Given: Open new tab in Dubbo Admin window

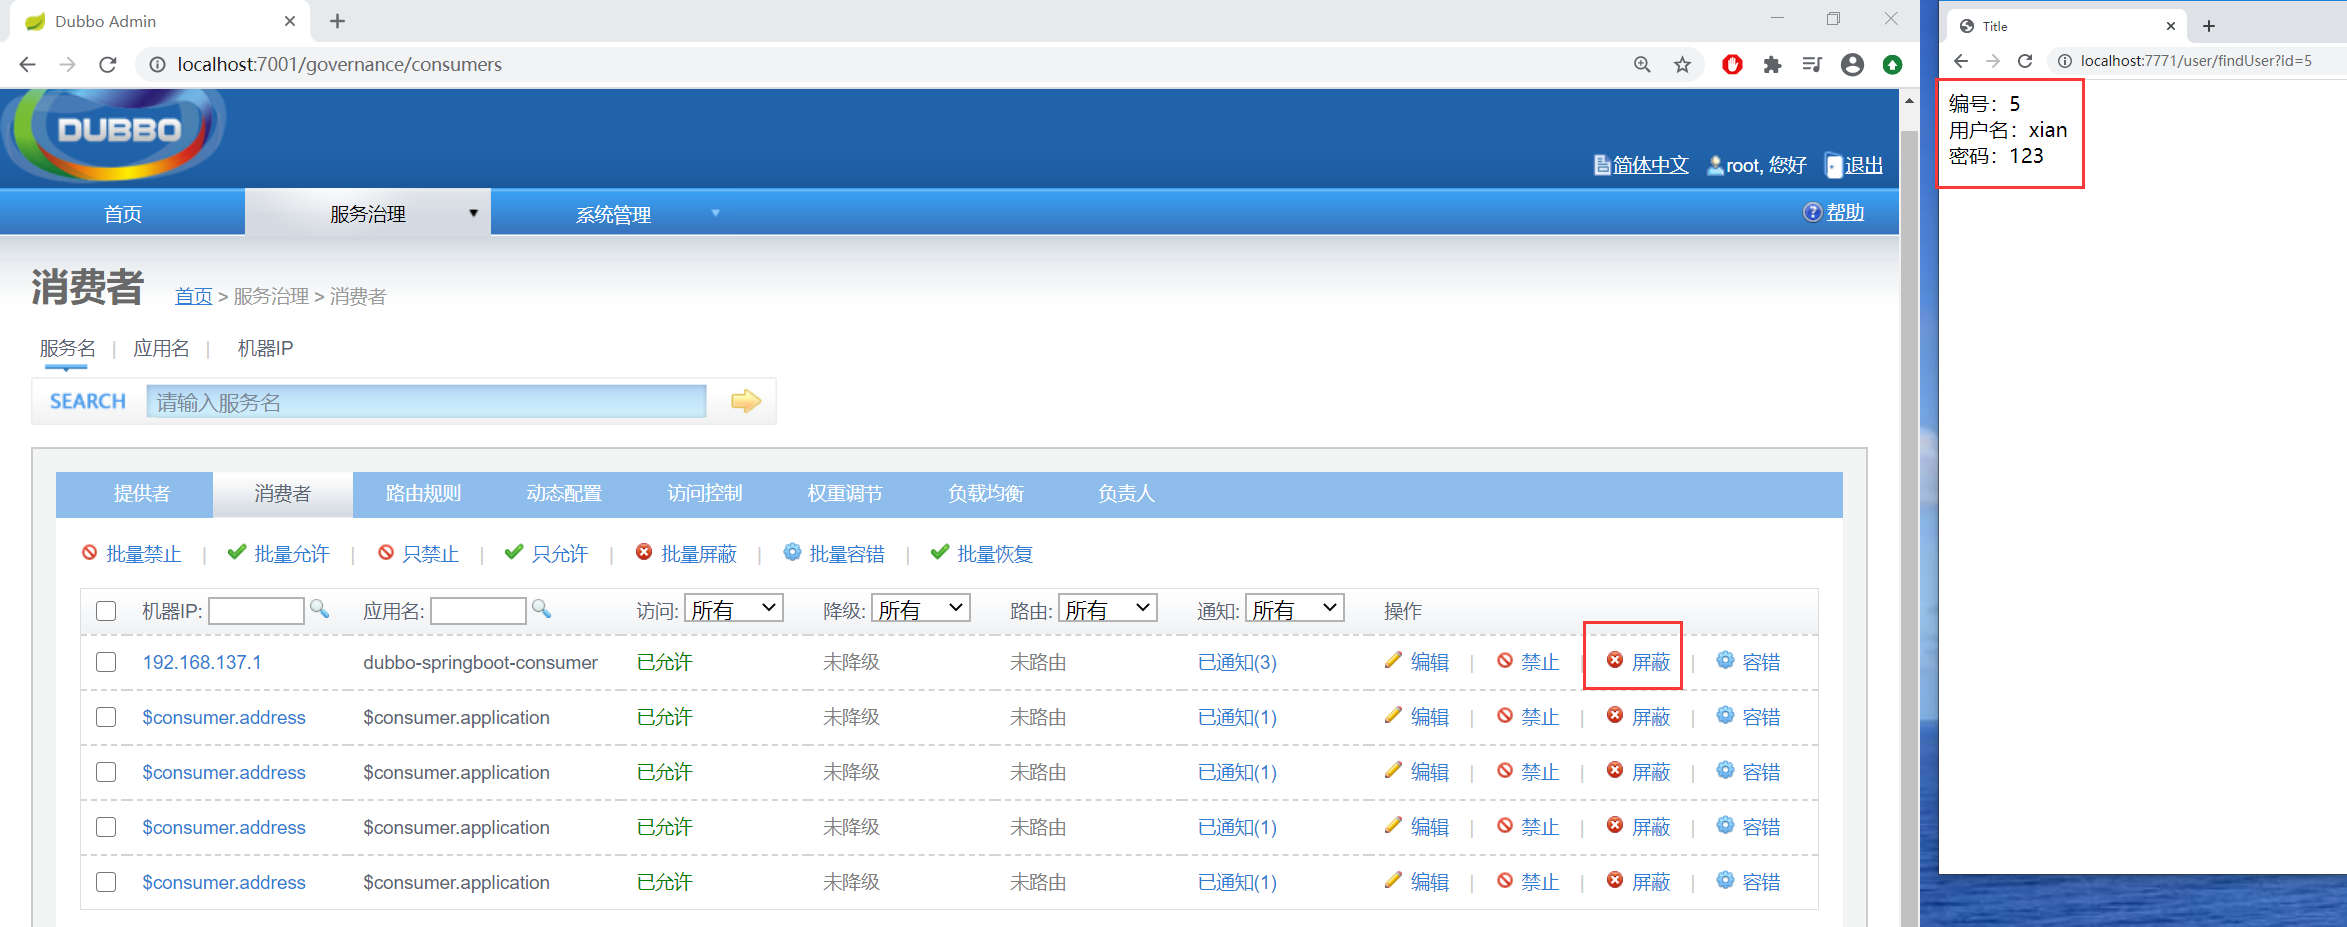Looking at the screenshot, I should [337, 21].
